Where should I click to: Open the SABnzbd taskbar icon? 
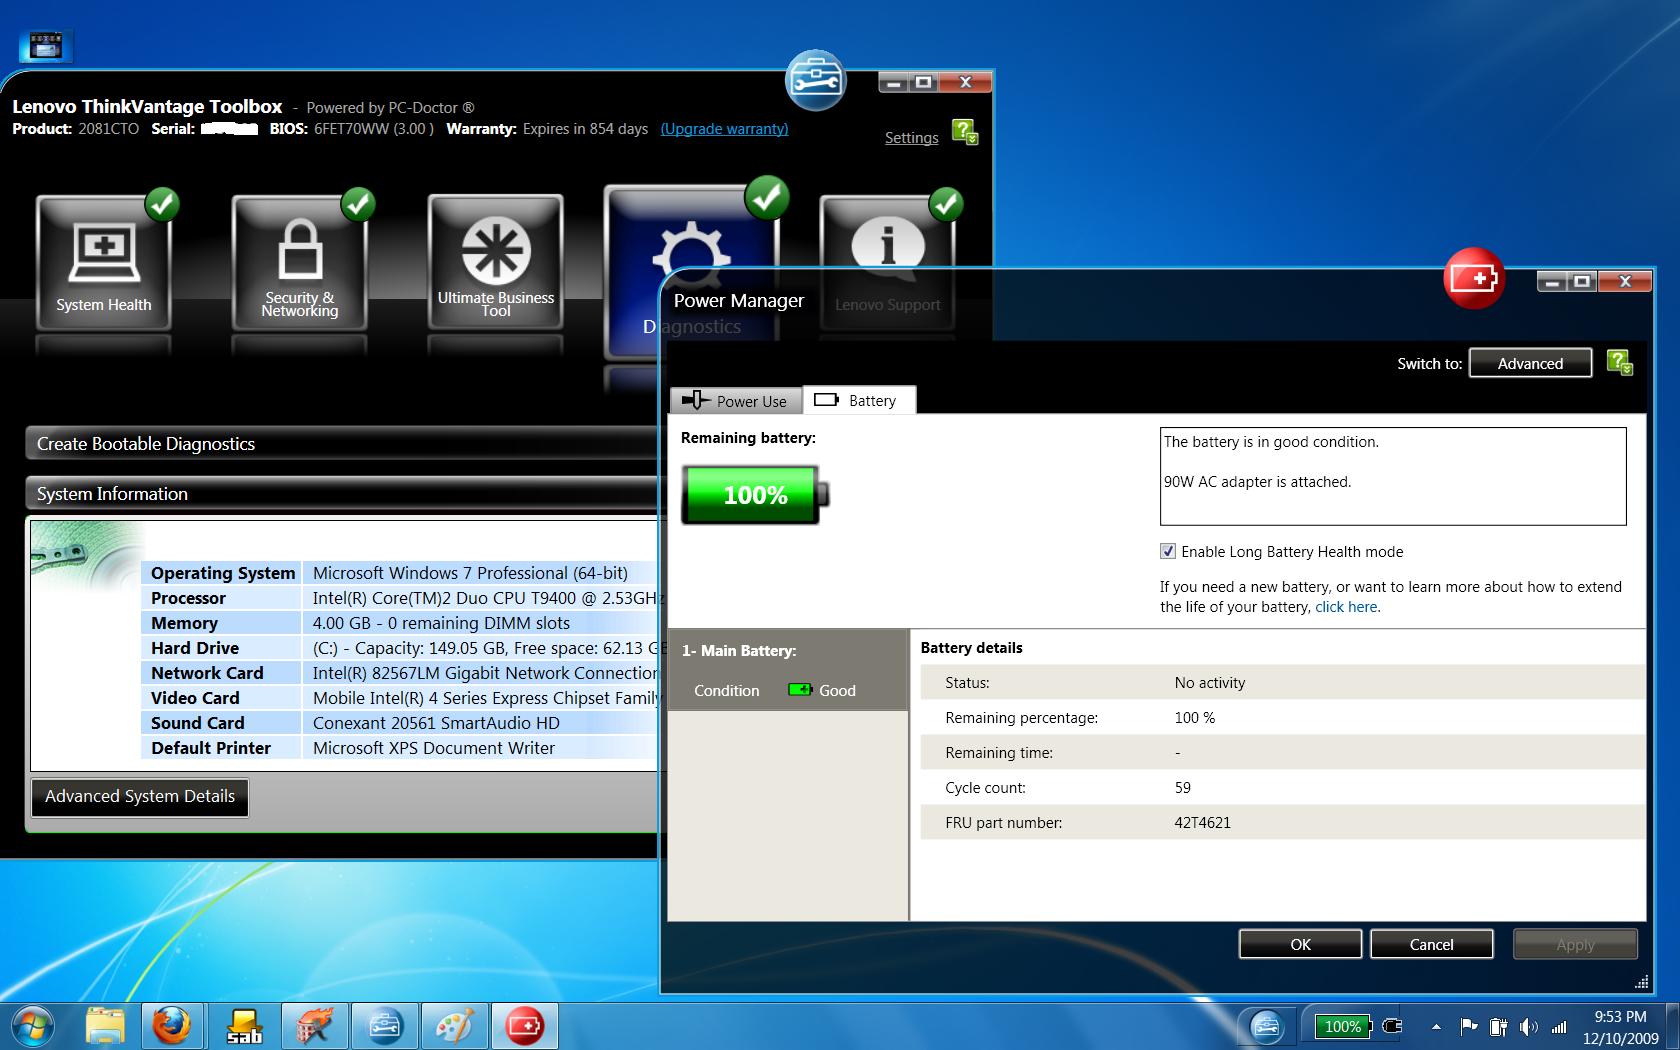tap(244, 1026)
